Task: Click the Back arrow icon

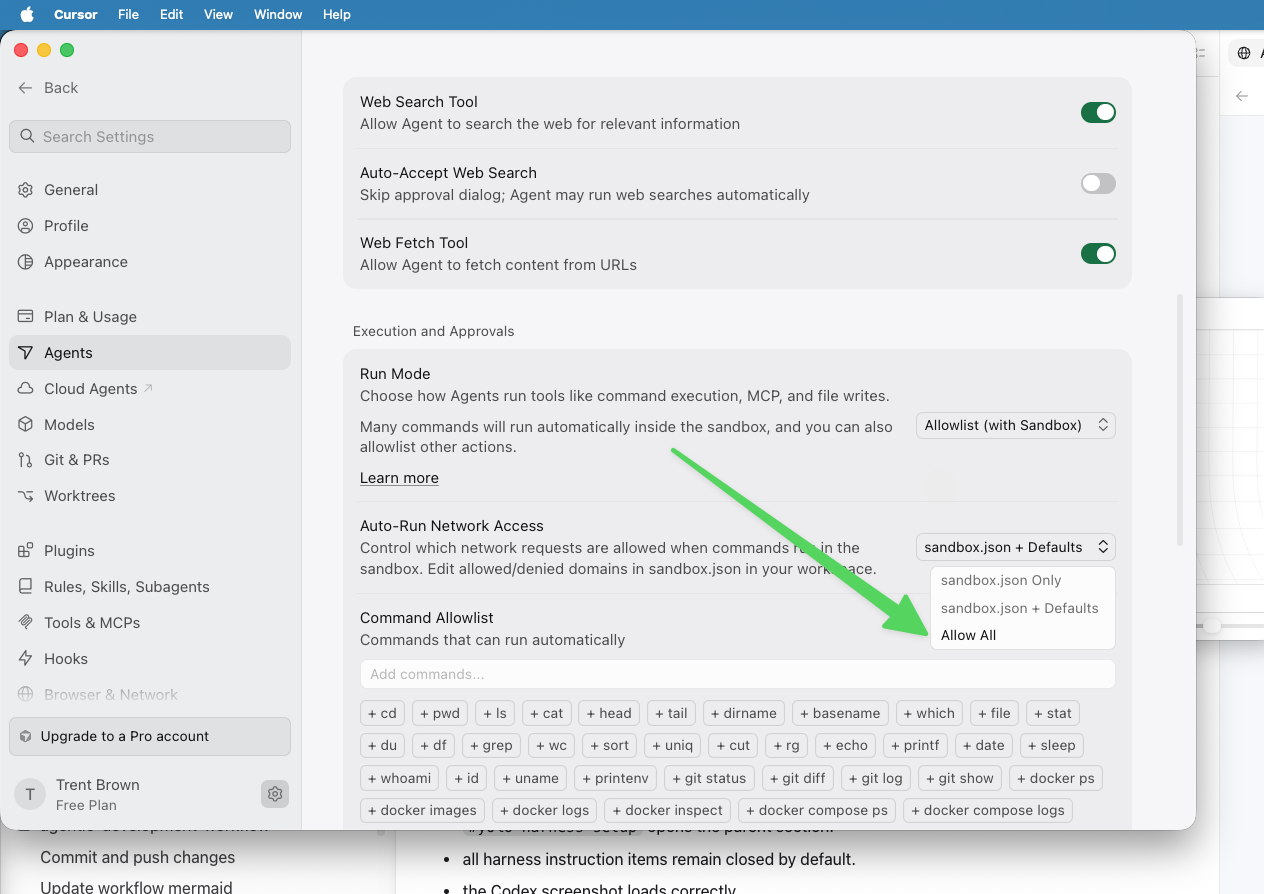Action: [x=26, y=88]
